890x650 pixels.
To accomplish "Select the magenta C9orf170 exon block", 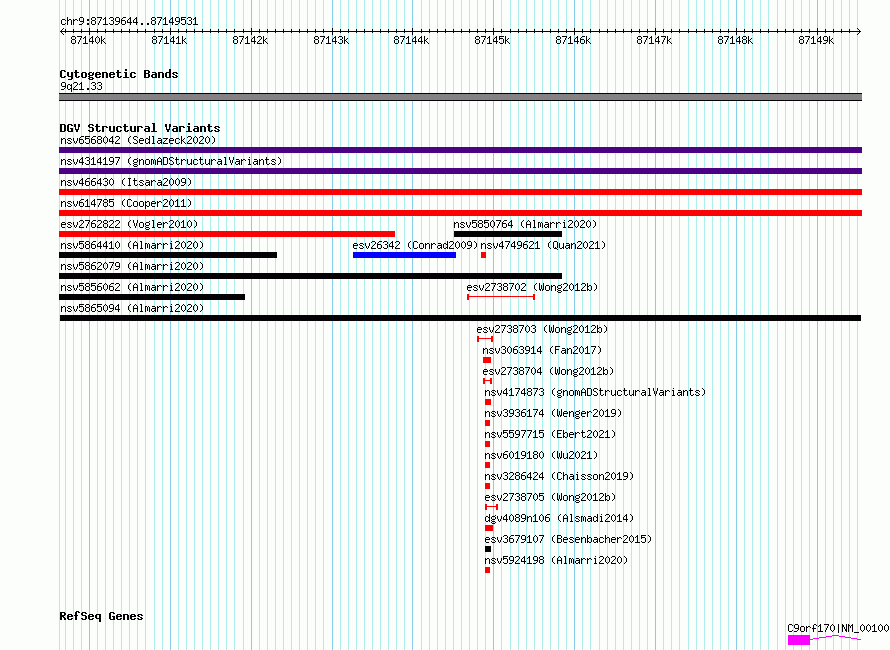I will [x=799, y=640].
